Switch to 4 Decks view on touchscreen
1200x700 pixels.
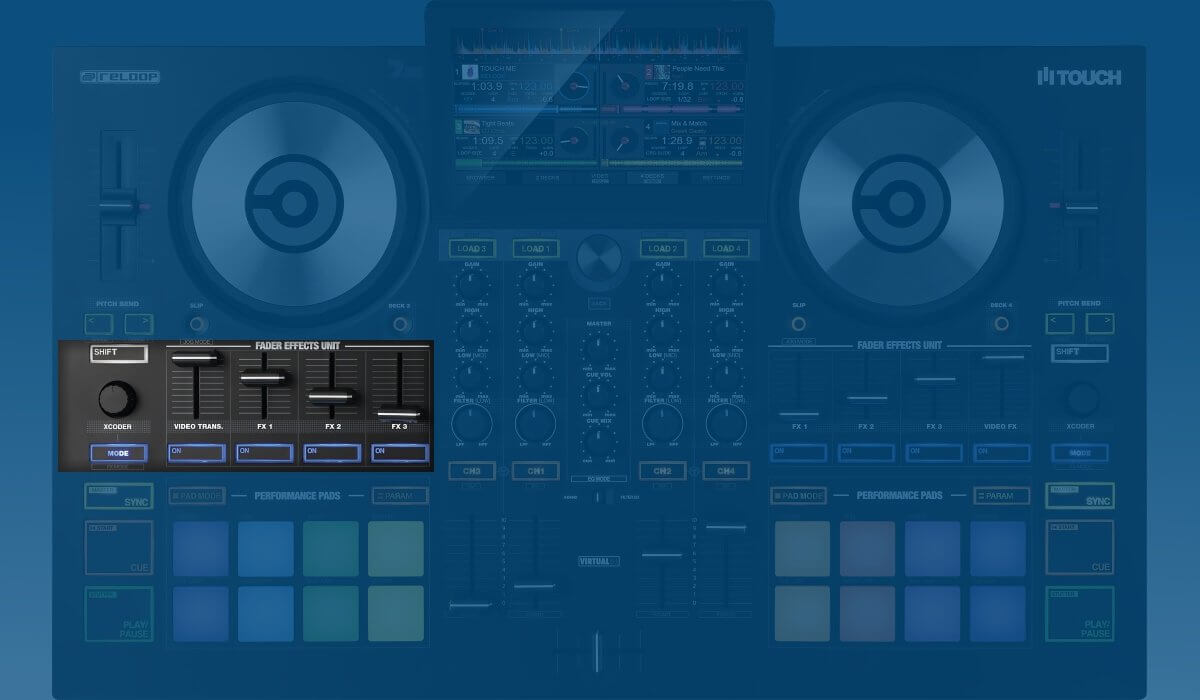651,177
